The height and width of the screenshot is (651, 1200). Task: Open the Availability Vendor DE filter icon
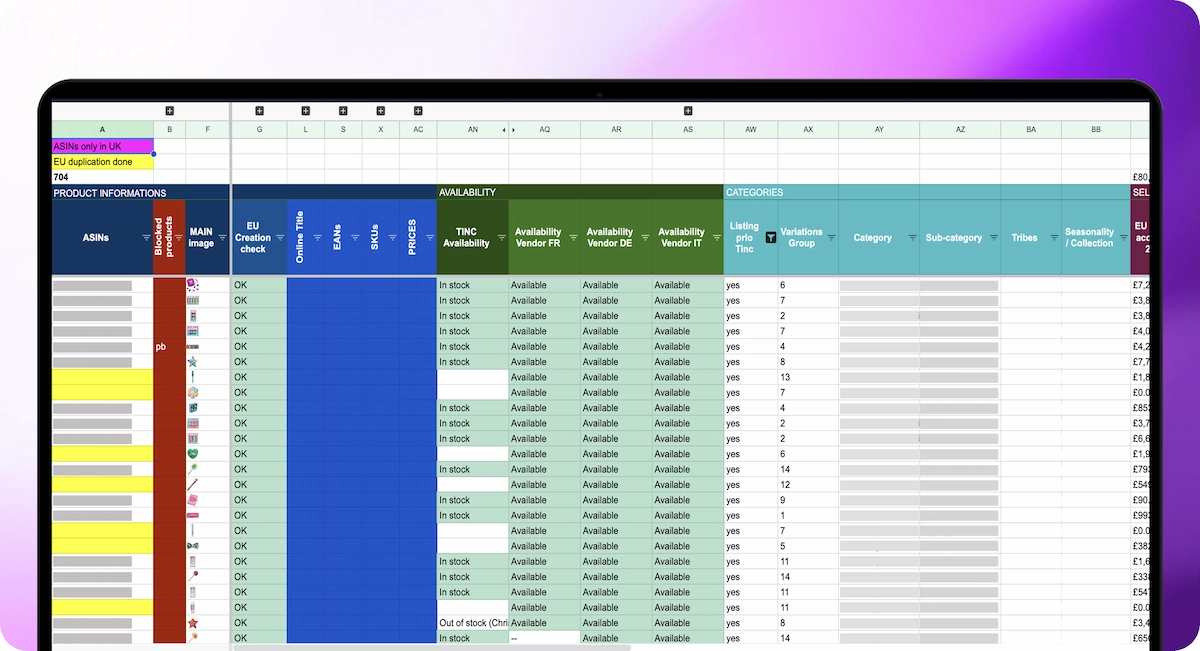coord(645,238)
